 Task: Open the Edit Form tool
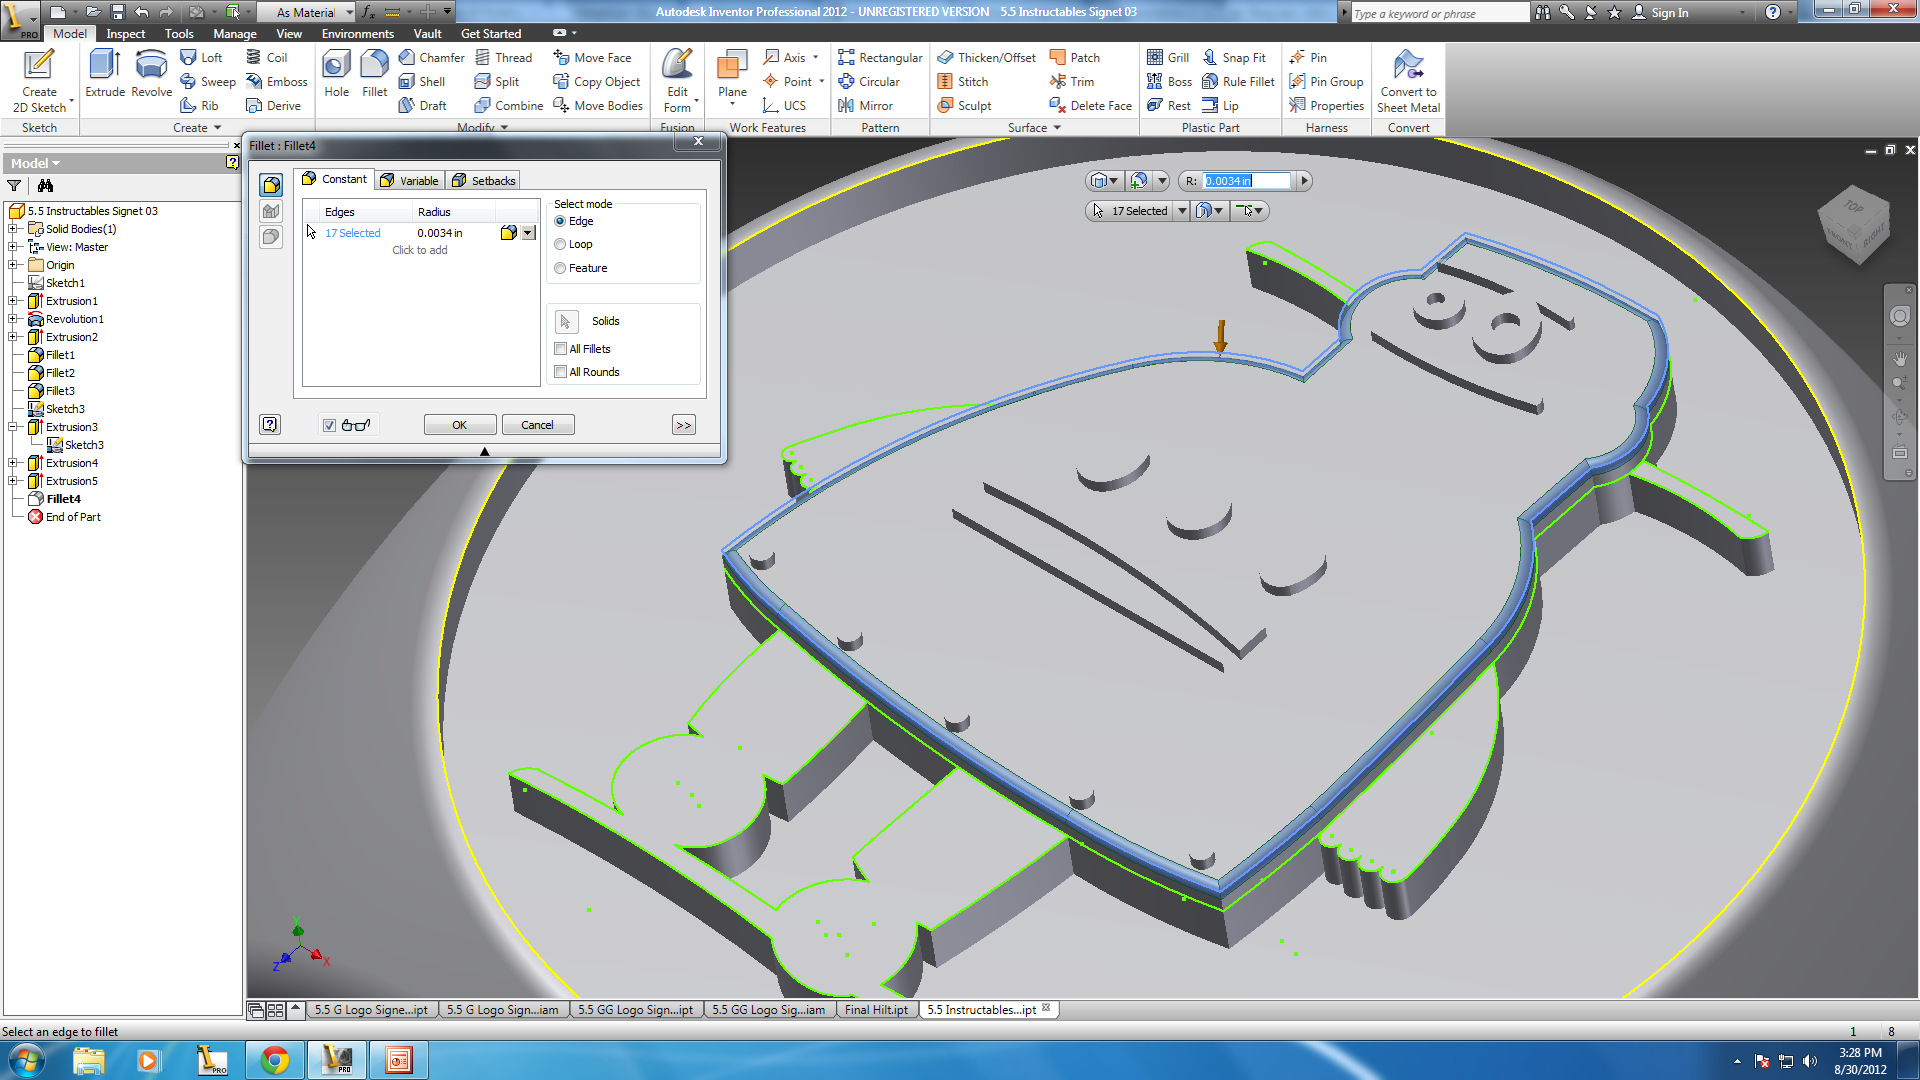pos(677,80)
